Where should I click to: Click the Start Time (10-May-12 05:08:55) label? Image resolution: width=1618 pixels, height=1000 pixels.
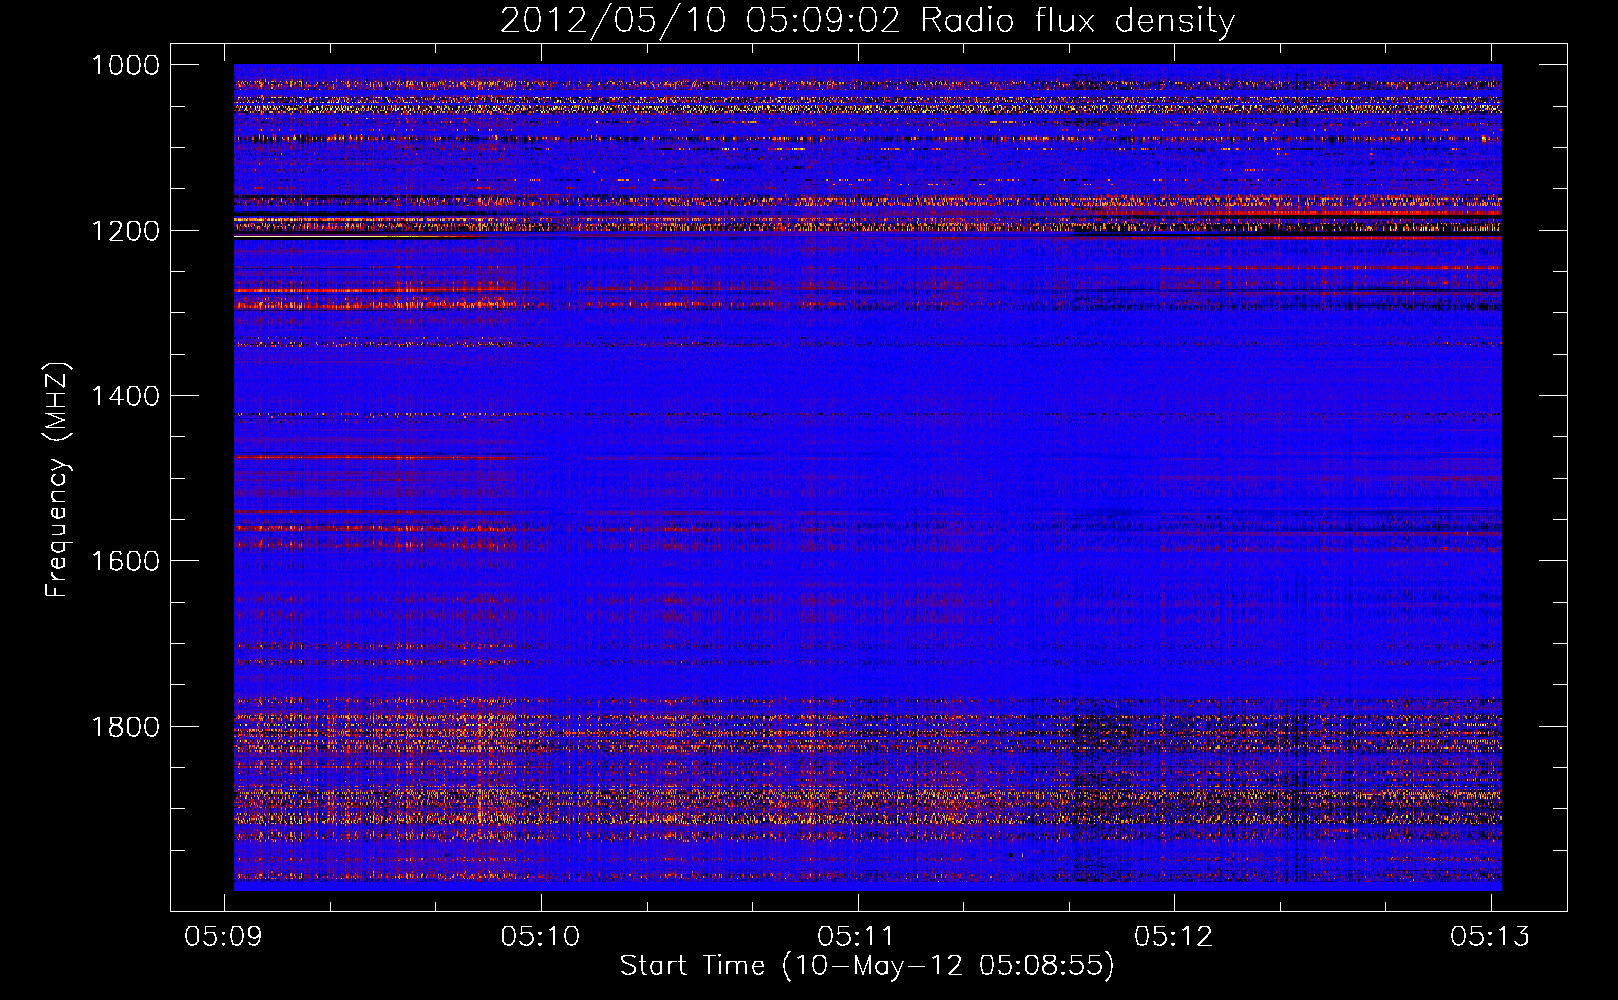click(867, 966)
